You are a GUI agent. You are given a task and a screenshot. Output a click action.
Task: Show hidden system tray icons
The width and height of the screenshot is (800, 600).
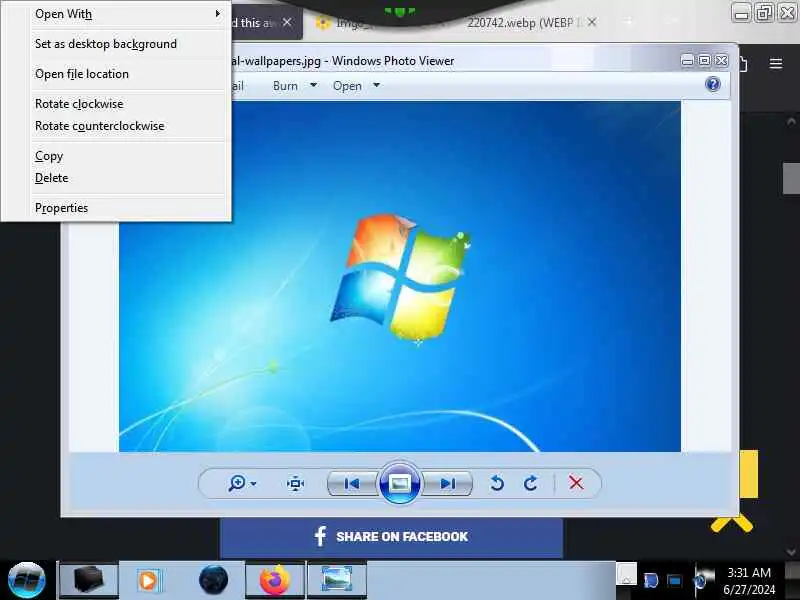pyautogui.click(x=627, y=574)
